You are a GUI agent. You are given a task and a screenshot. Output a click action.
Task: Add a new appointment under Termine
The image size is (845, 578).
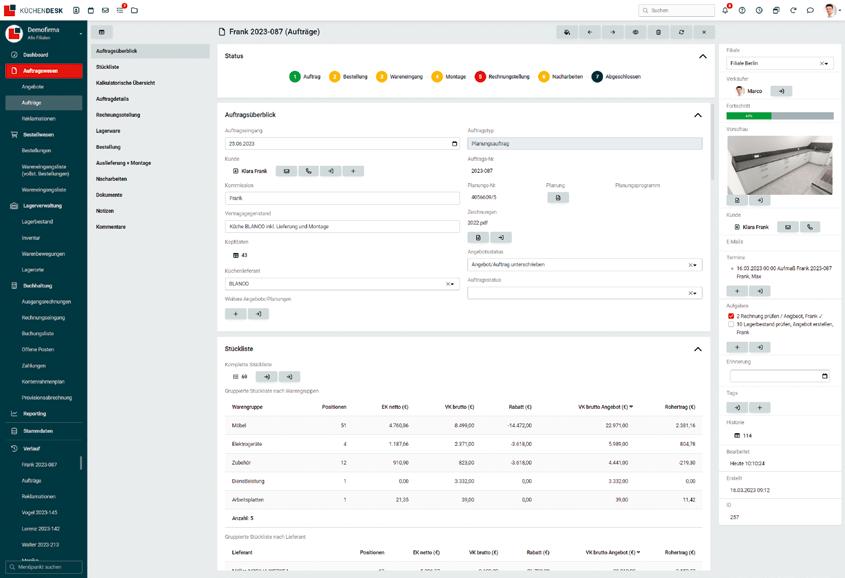tap(737, 291)
